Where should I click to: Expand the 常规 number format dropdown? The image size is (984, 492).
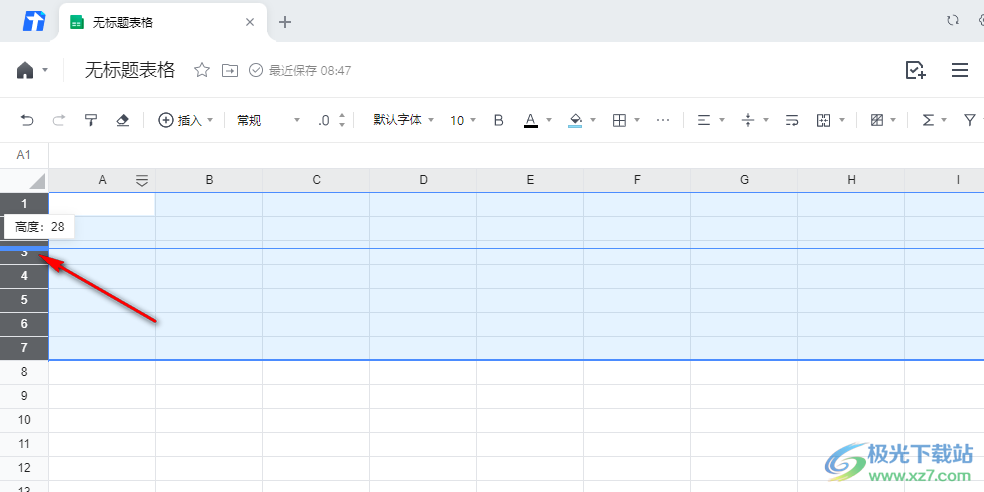point(267,120)
